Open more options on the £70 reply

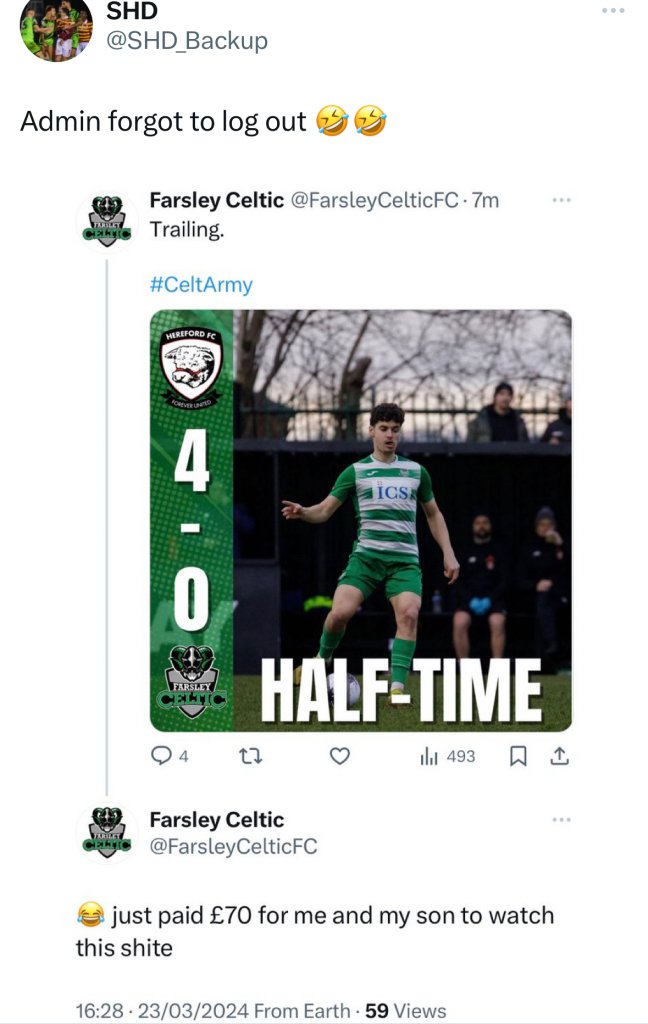(x=561, y=820)
